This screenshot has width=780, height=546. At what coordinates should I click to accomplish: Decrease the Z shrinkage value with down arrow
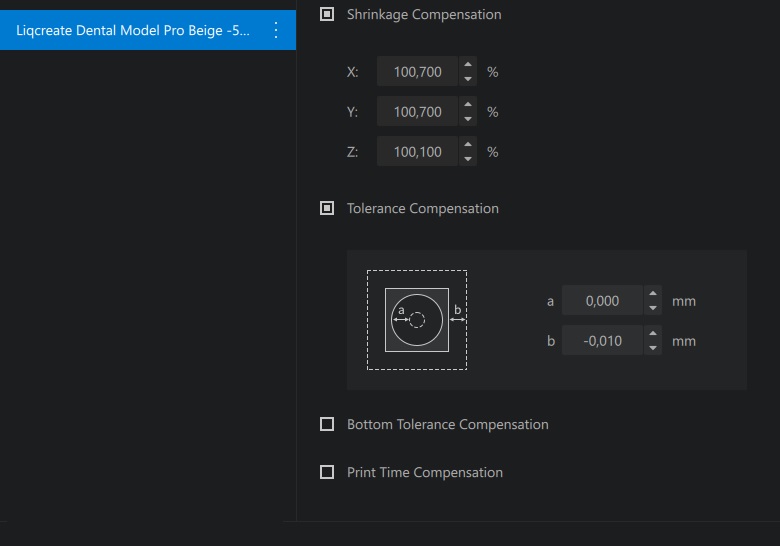(x=468, y=159)
